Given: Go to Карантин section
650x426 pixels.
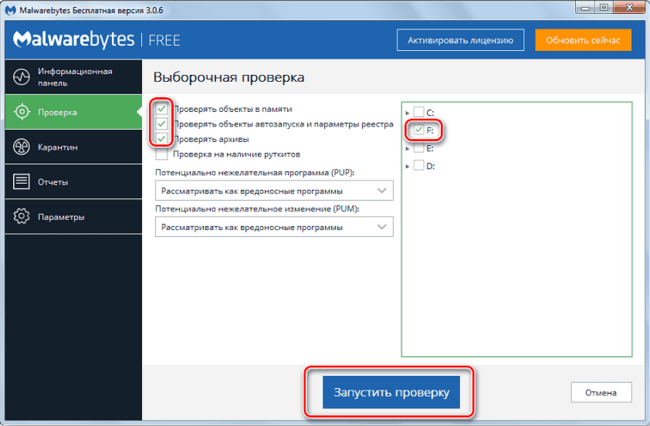Looking at the screenshot, I should click(73, 147).
